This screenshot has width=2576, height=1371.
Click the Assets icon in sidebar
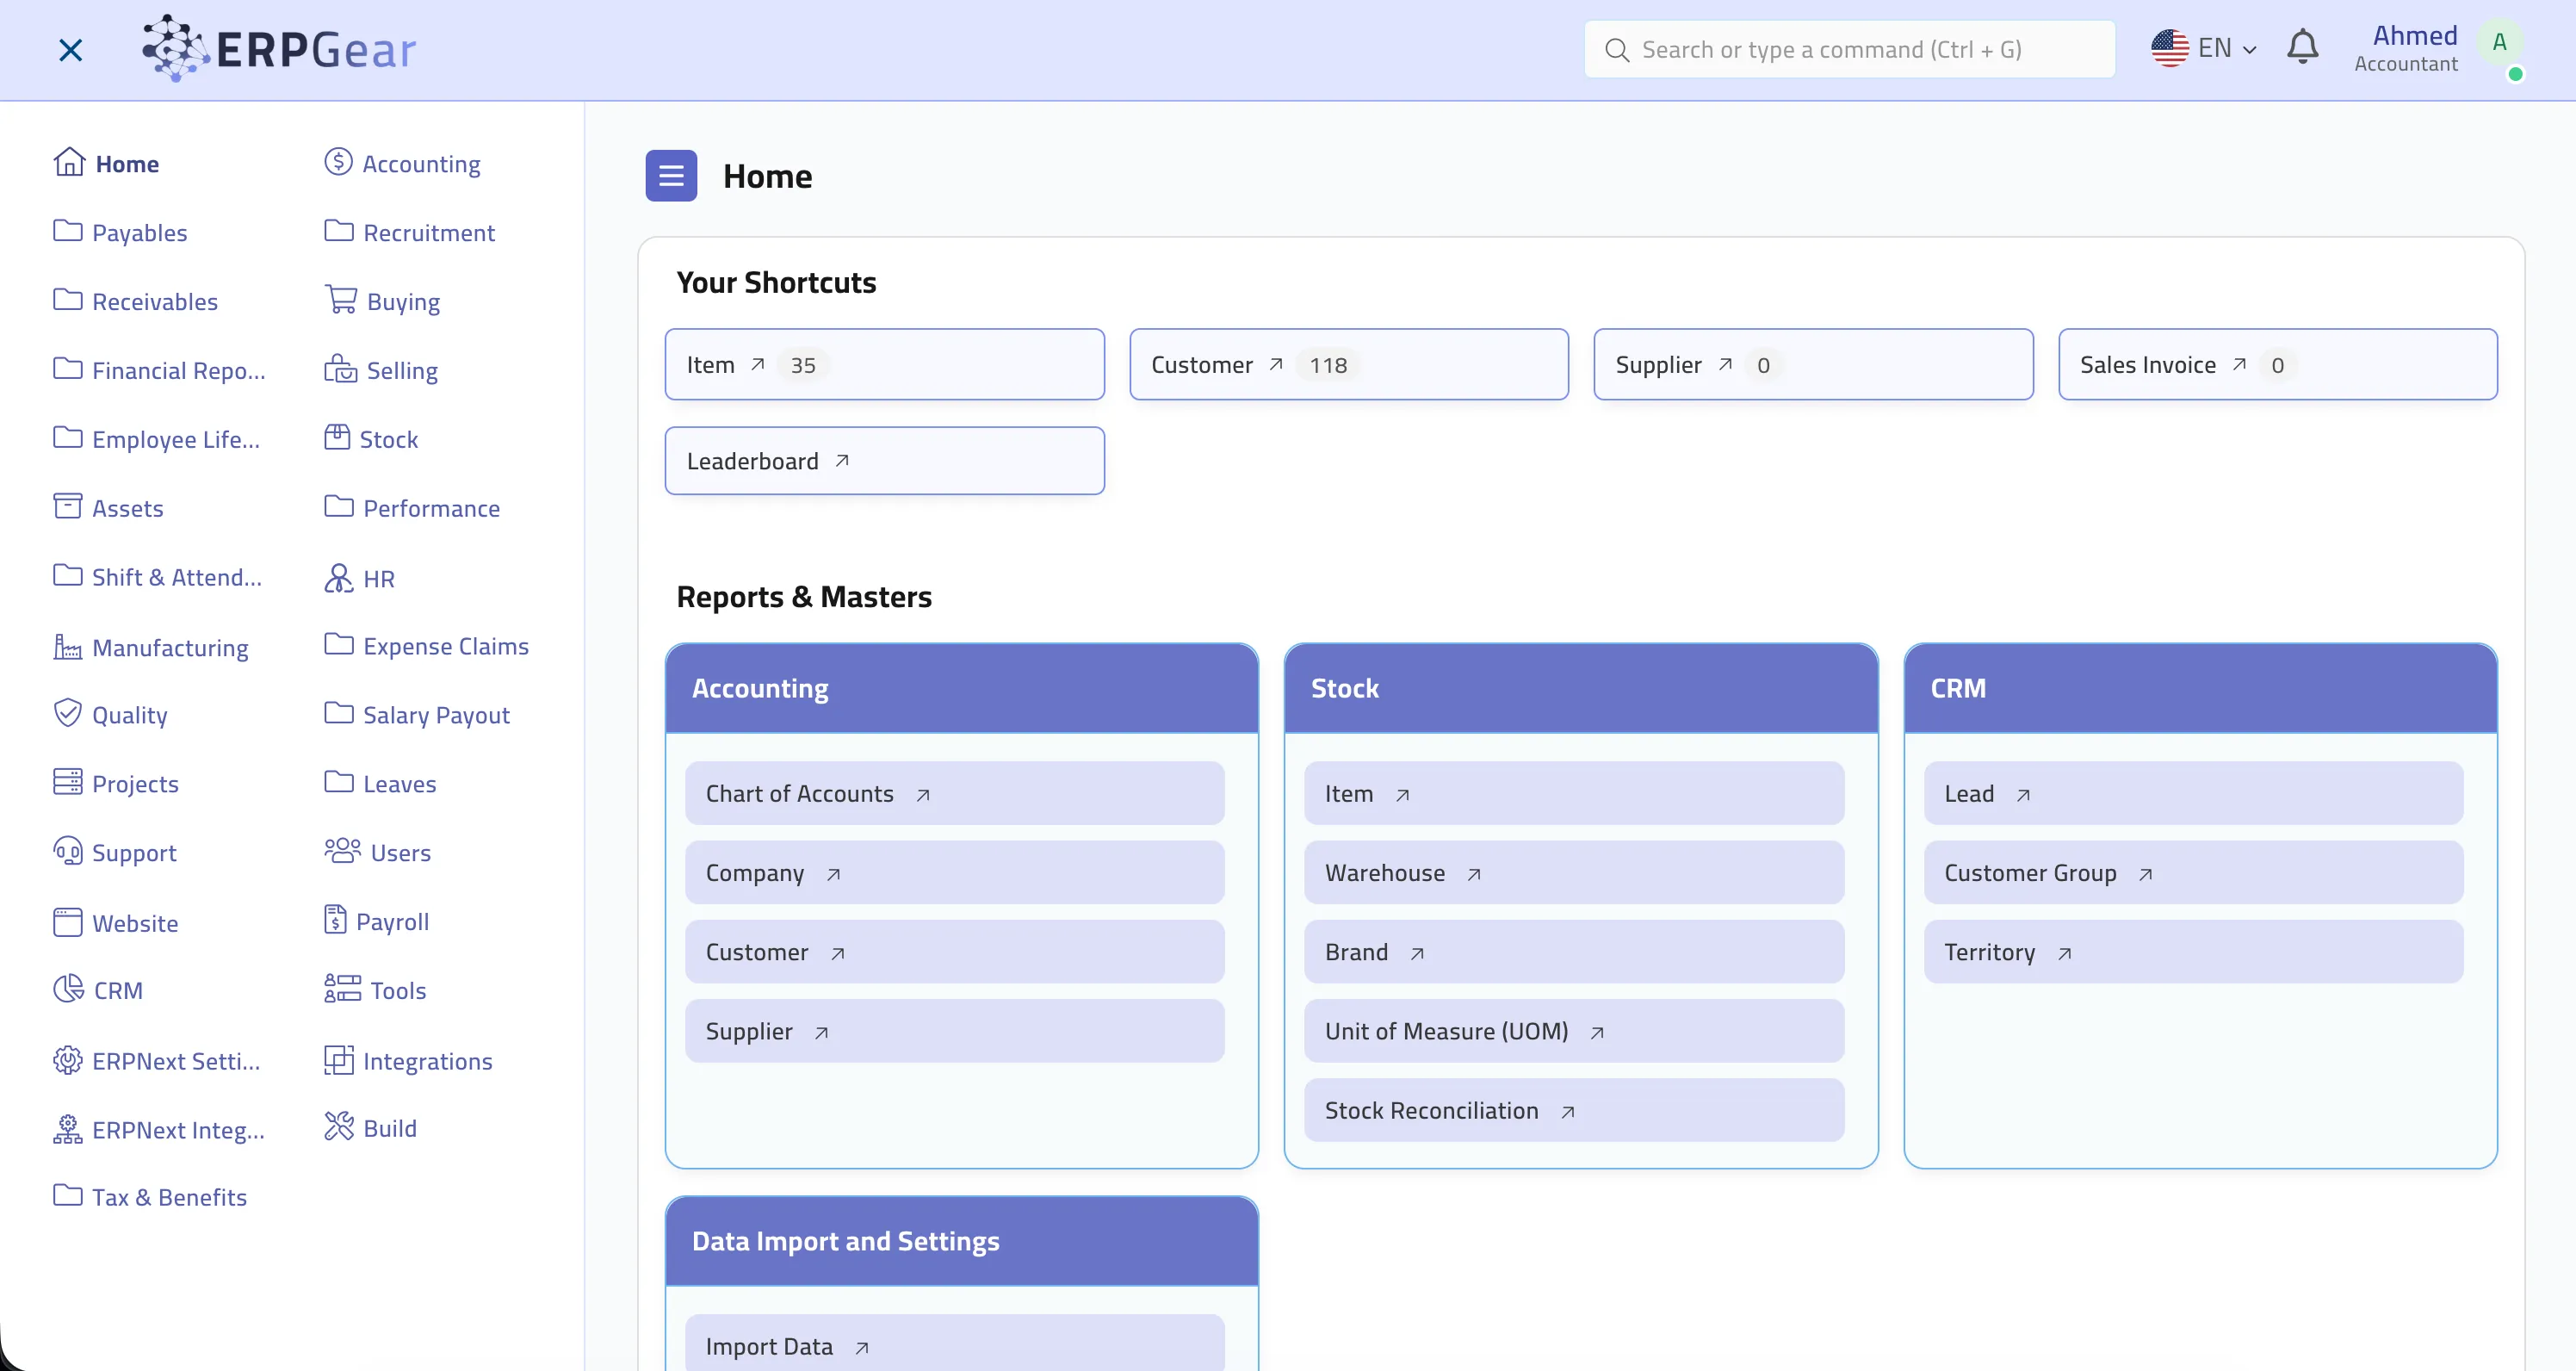point(68,507)
